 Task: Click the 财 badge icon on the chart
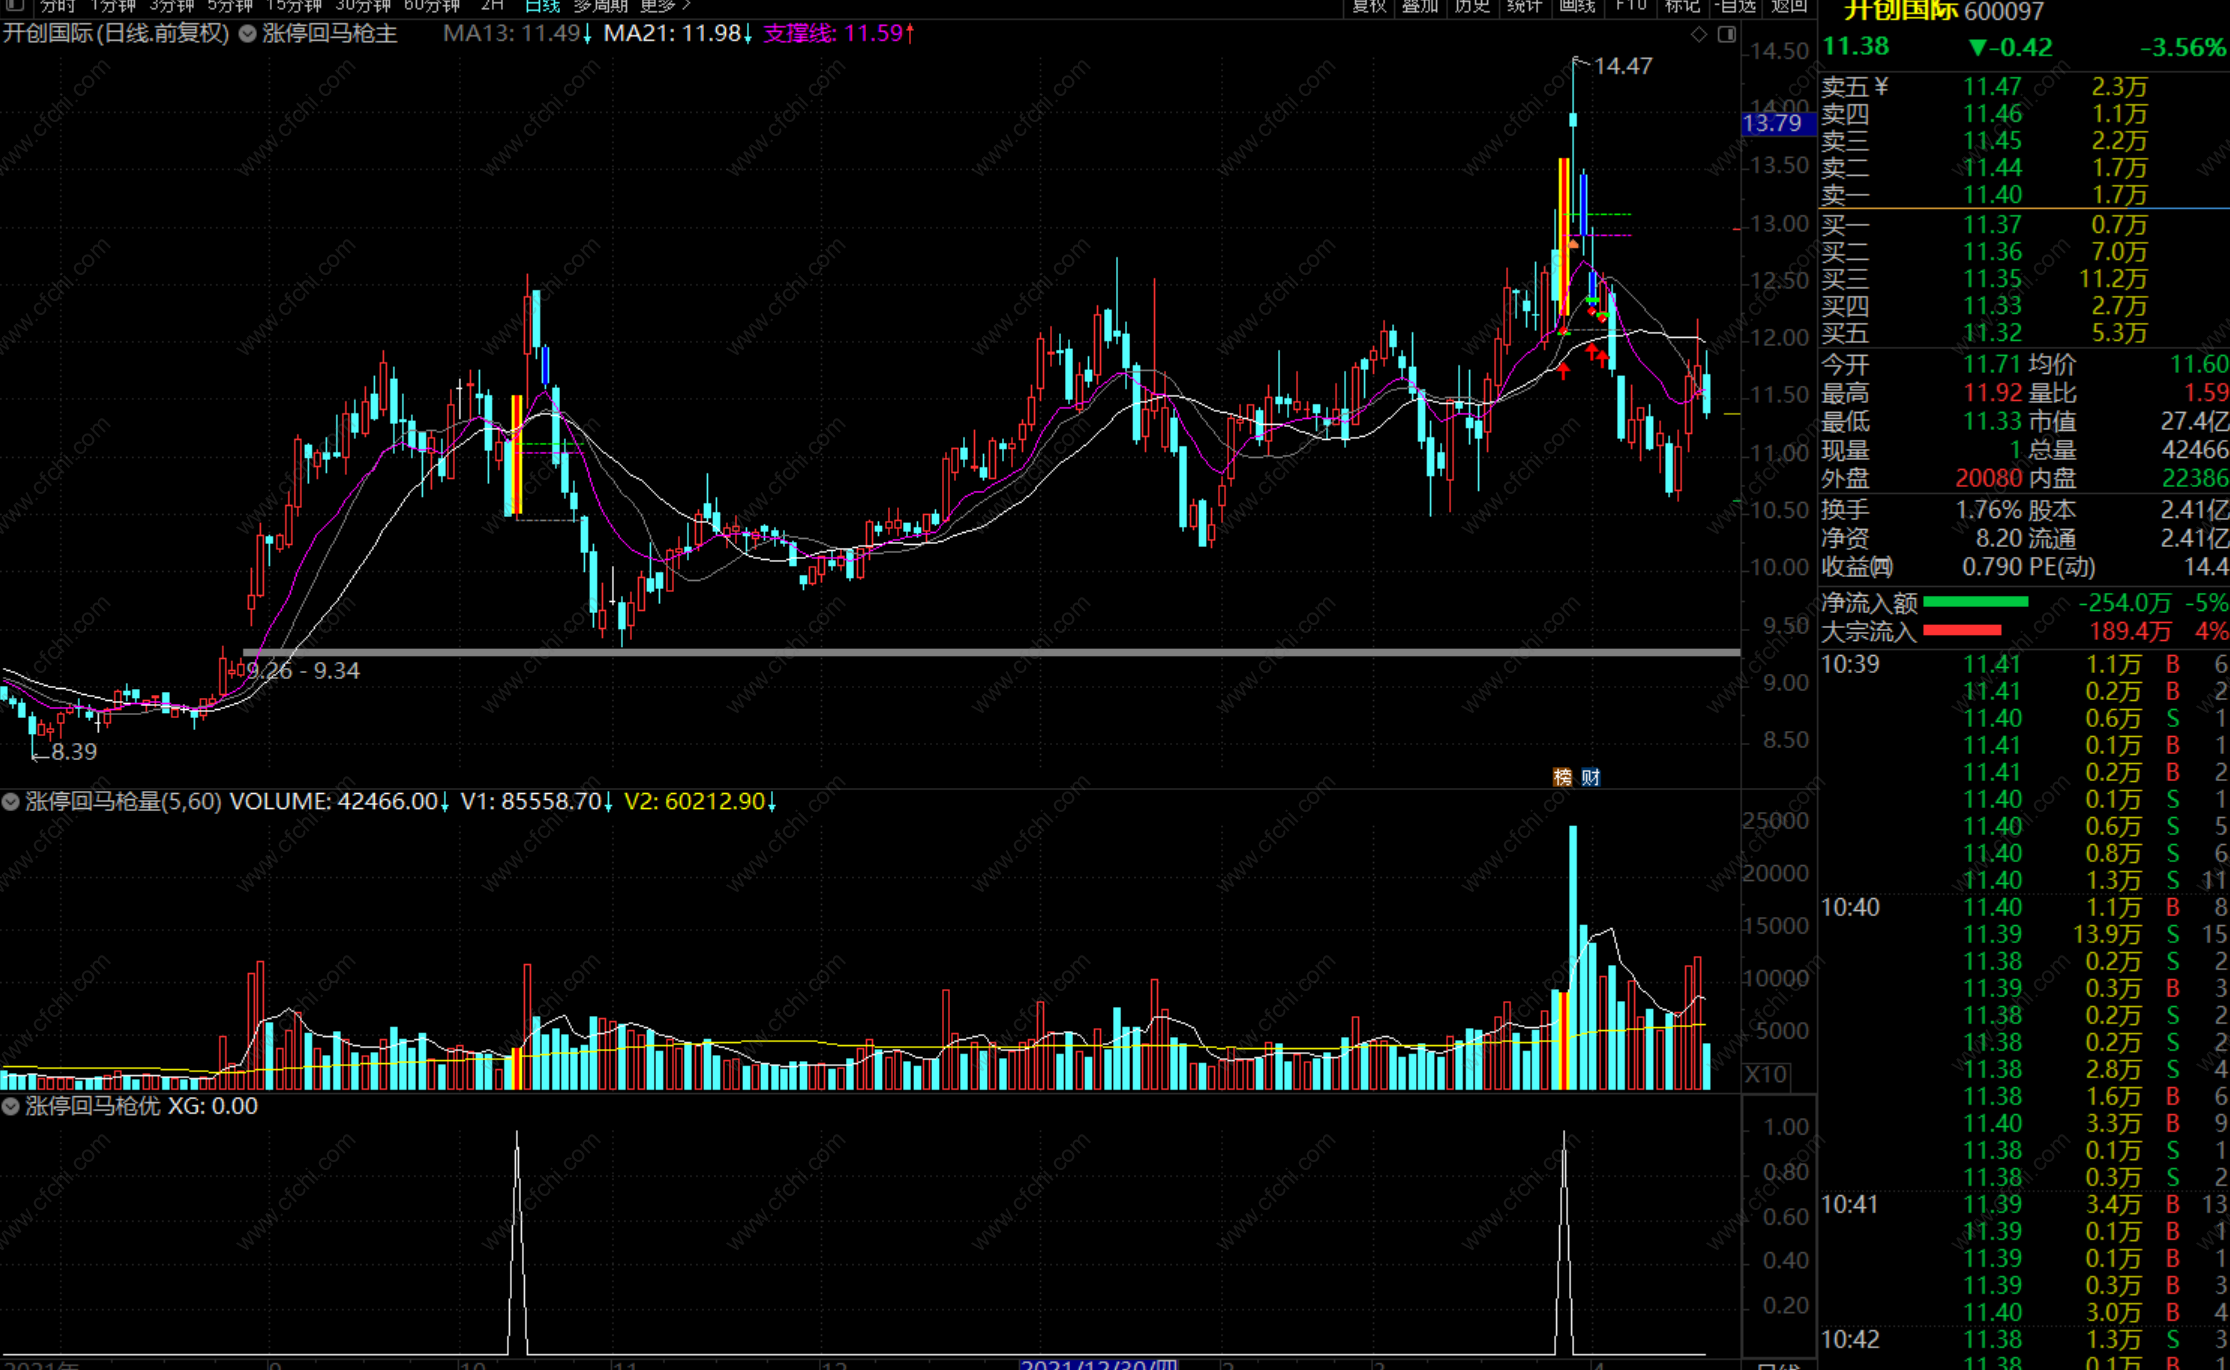1591,777
